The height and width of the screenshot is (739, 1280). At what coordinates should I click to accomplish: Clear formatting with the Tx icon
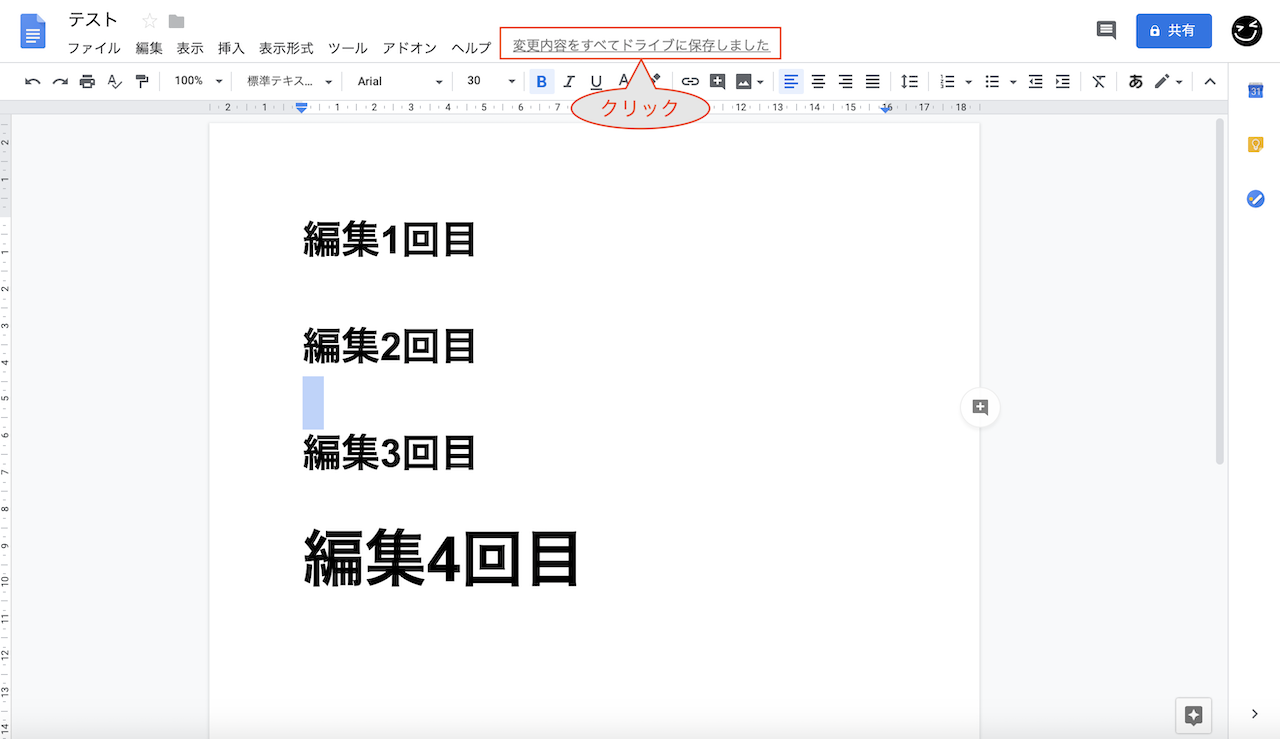(x=1098, y=81)
